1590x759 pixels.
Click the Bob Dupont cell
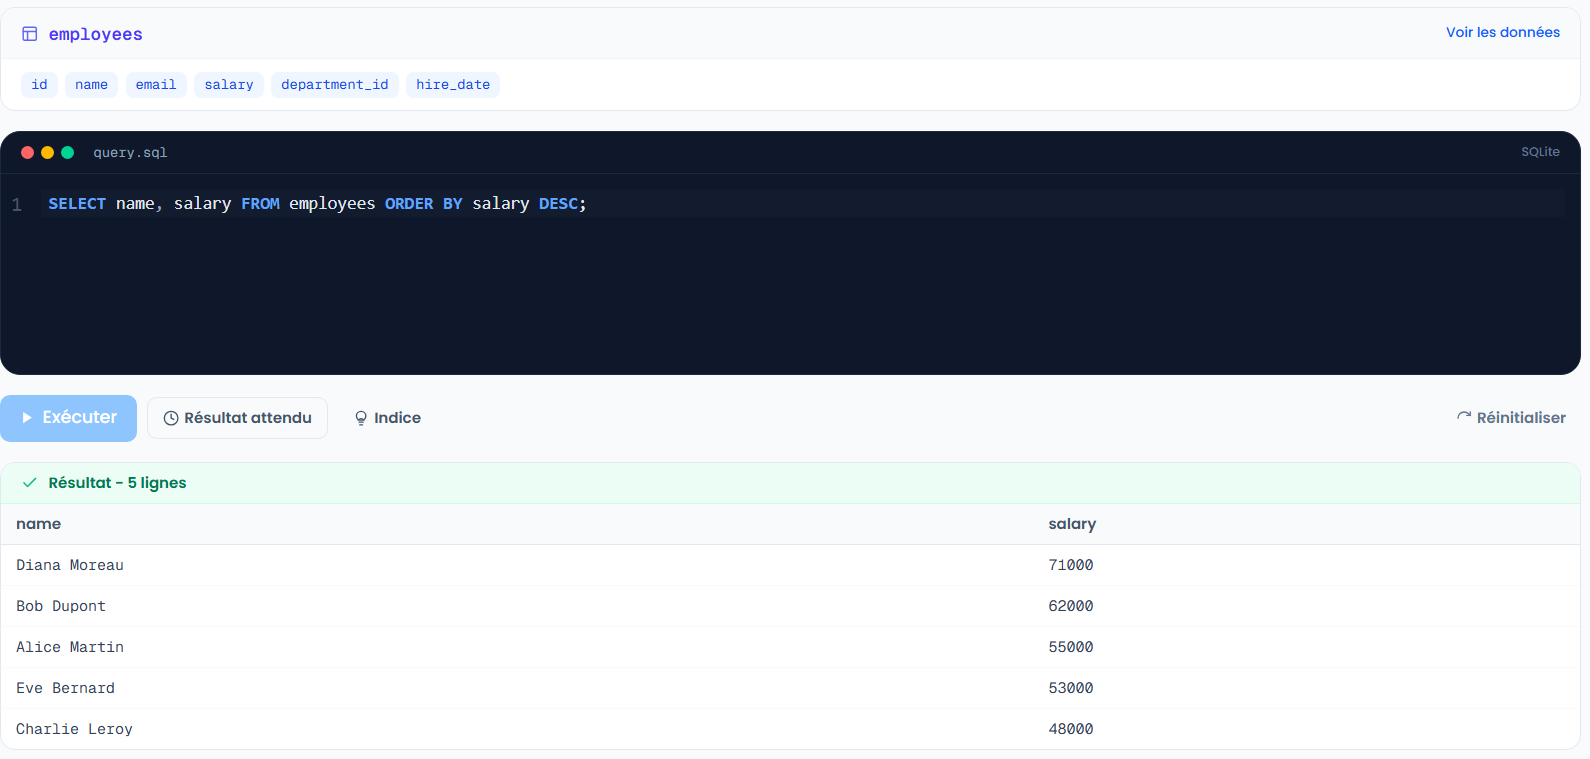(61, 606)
